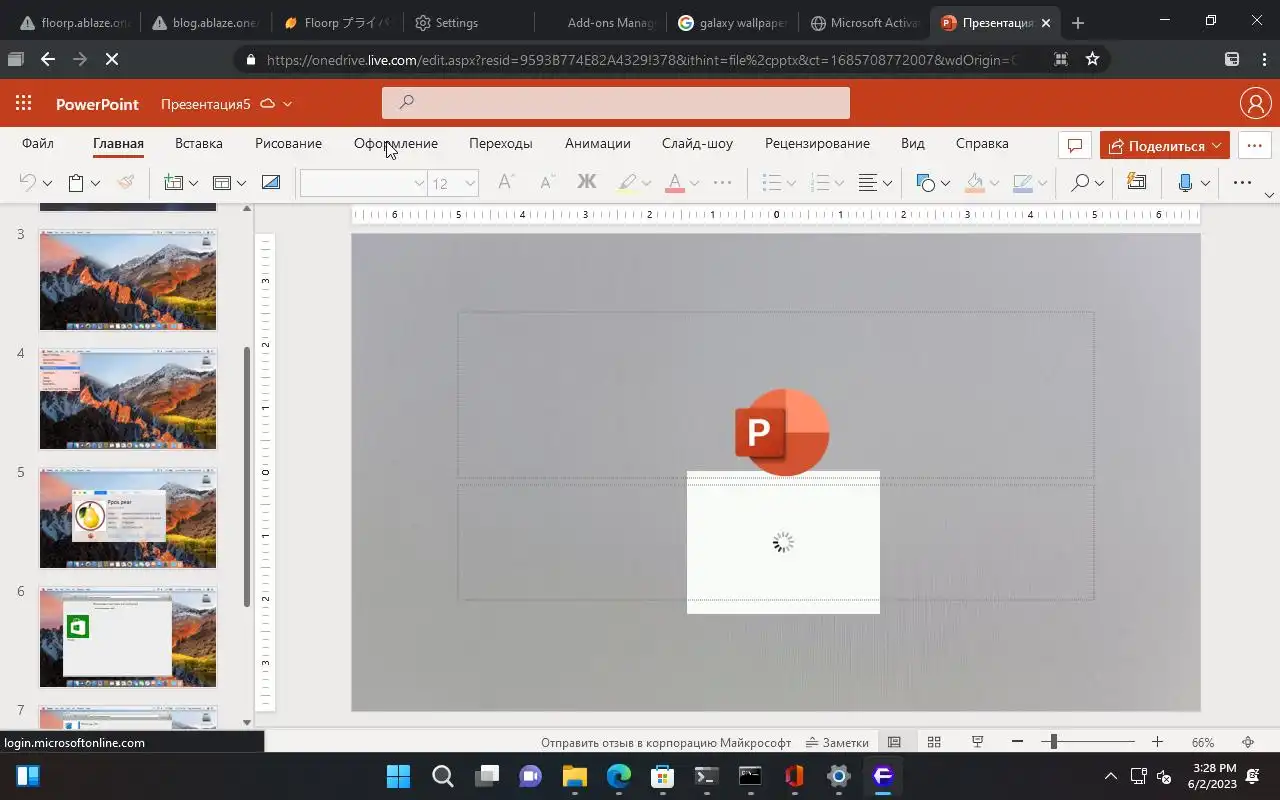The width and height of the screenshot is (1280, 800).
Task: Apply the text highlight marker
Action: coord(627,183)
